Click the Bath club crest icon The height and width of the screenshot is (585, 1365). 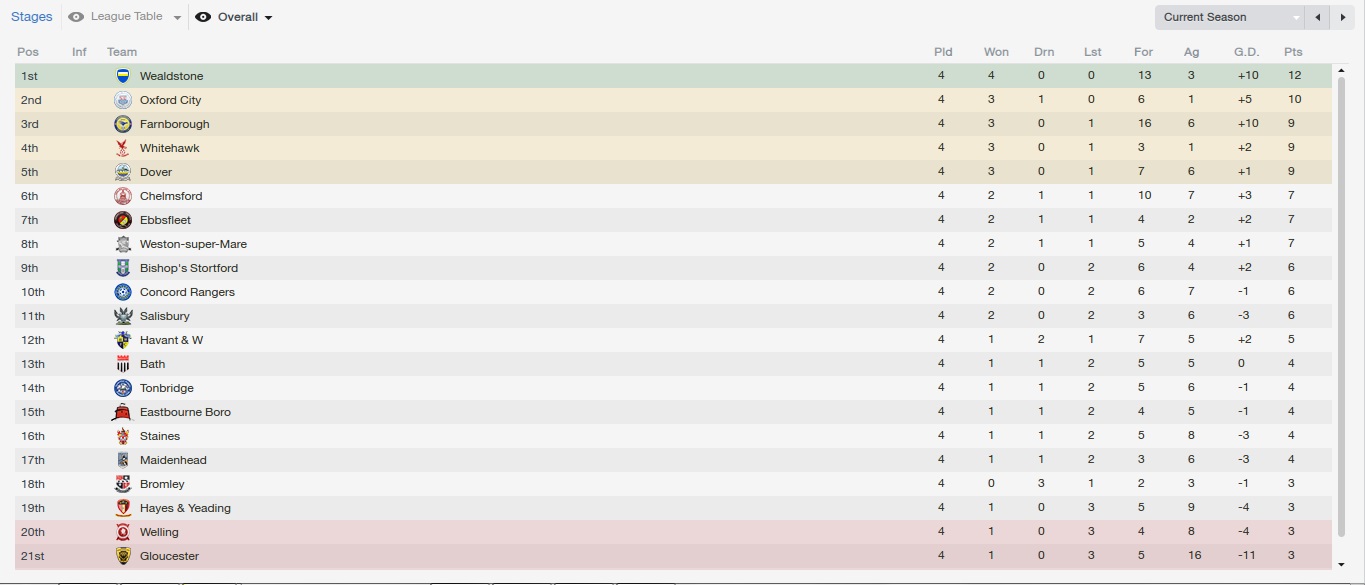123,364
